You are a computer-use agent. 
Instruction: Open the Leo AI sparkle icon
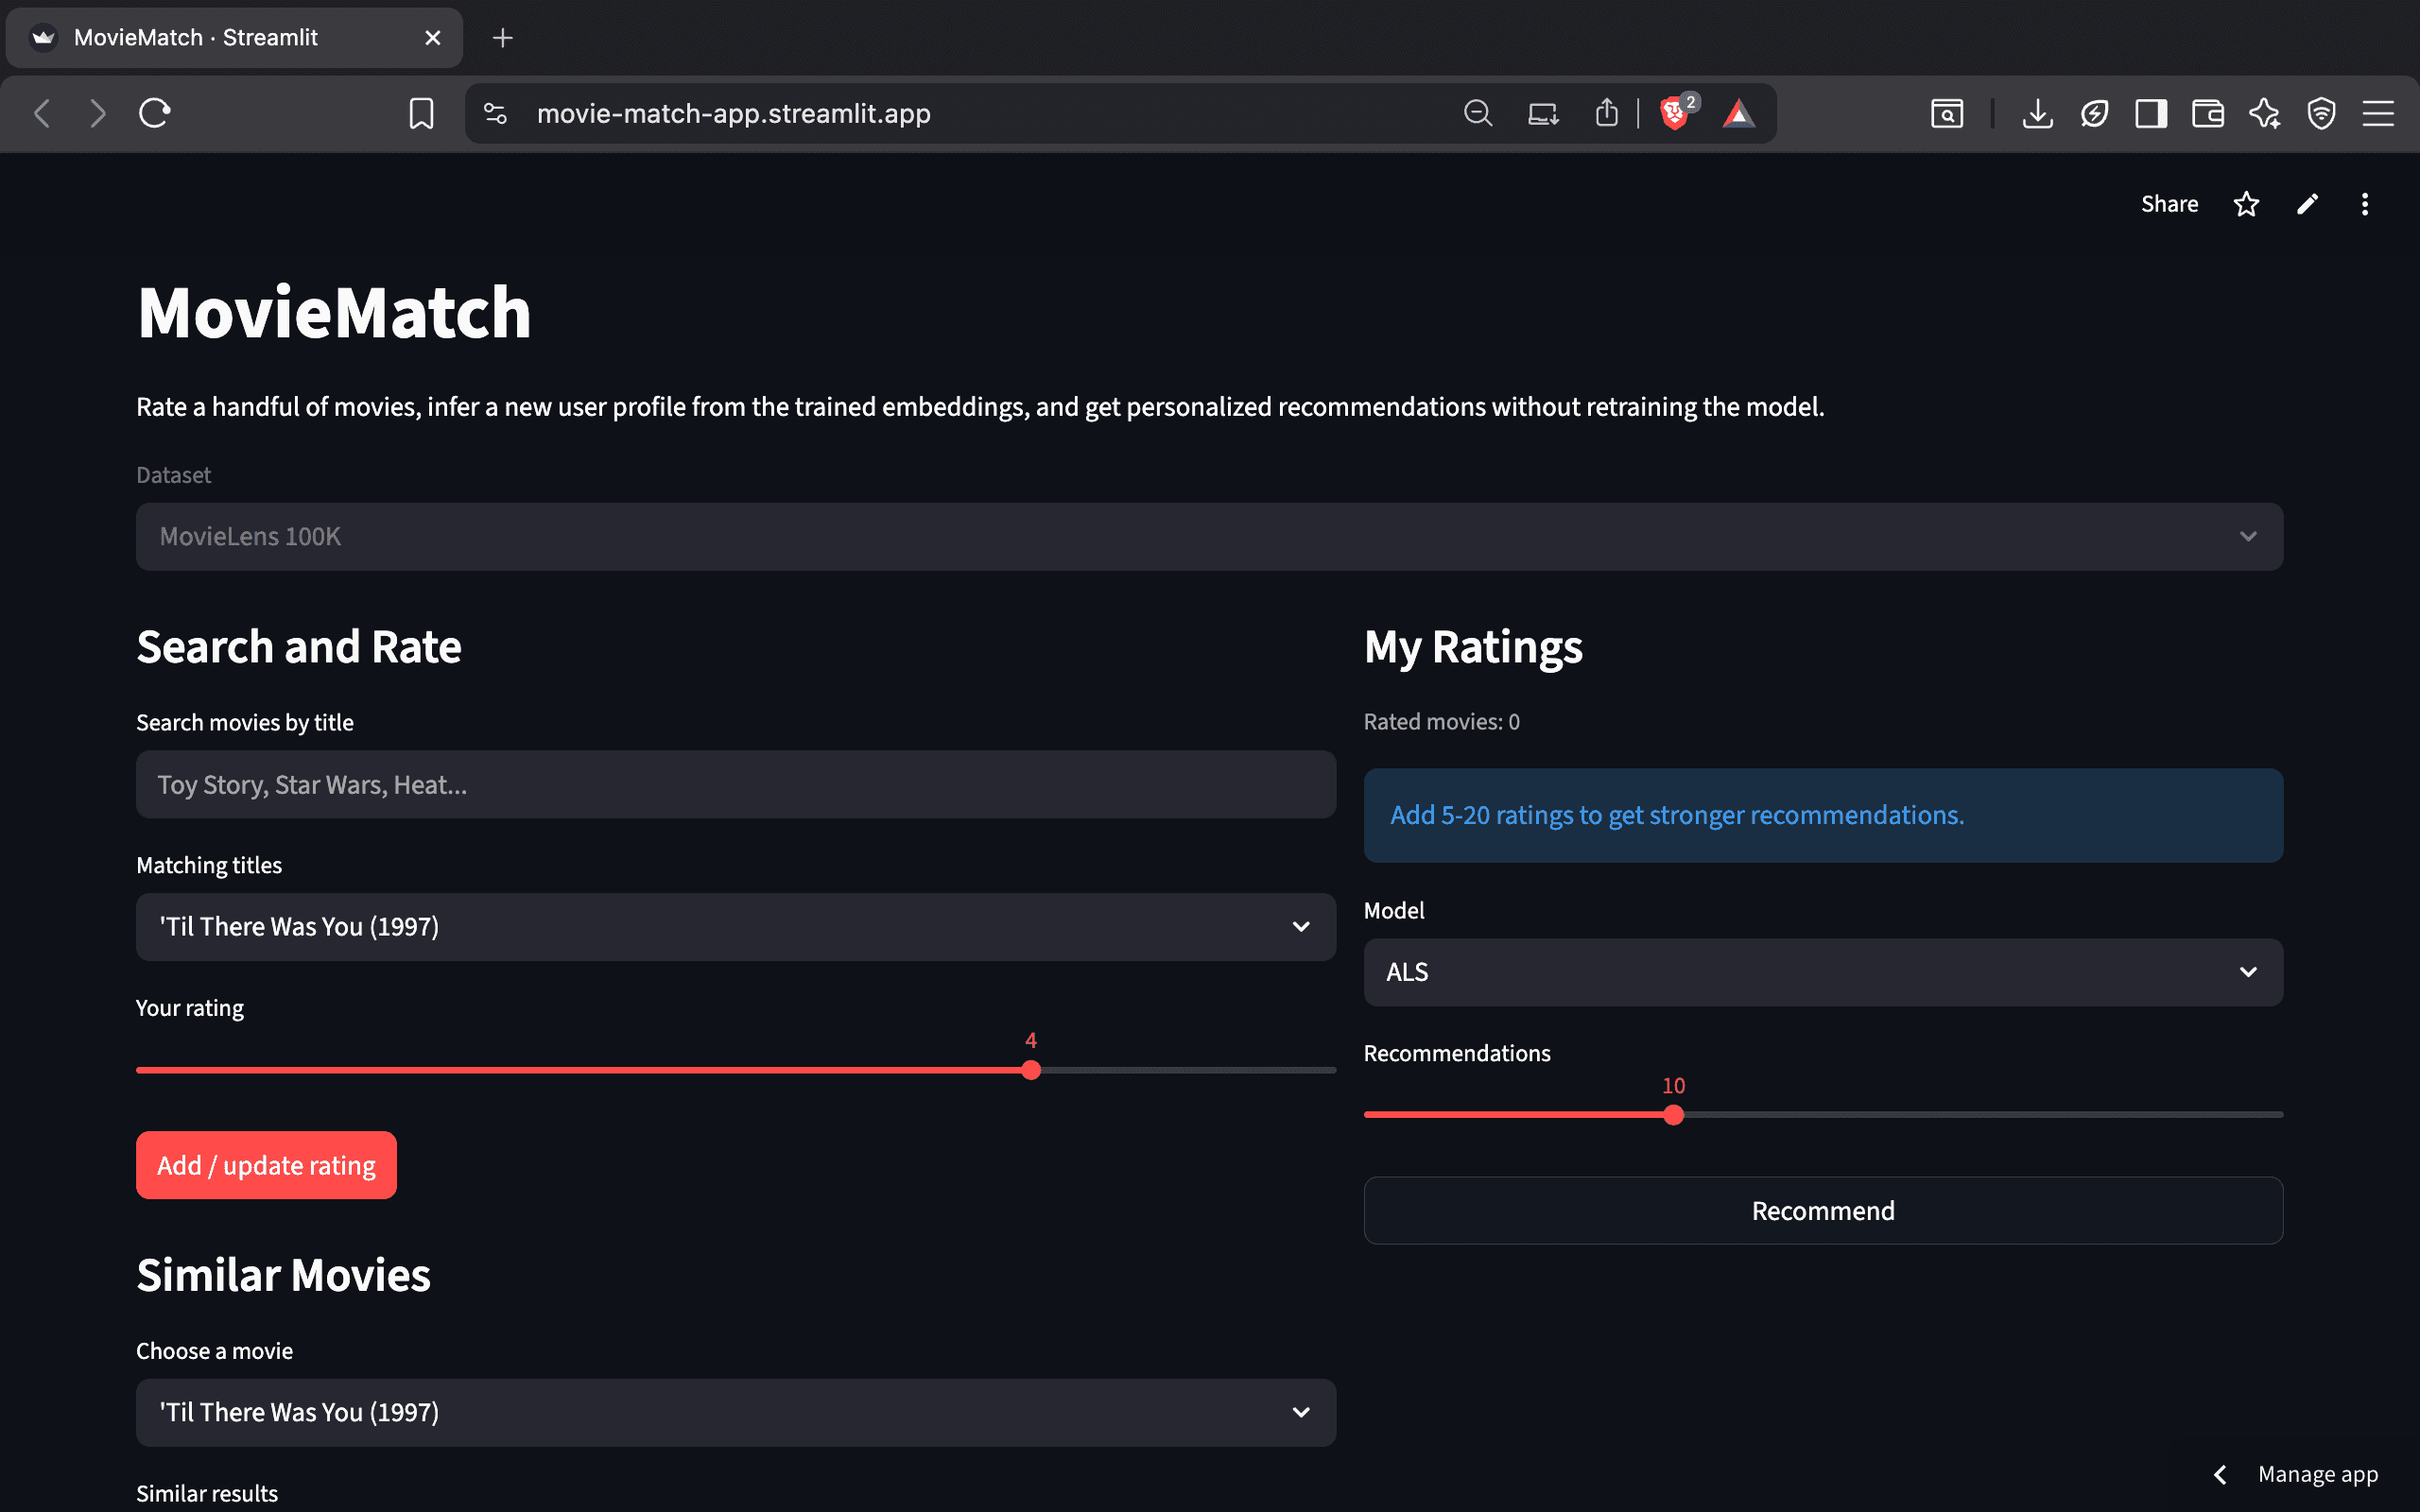2265,113
